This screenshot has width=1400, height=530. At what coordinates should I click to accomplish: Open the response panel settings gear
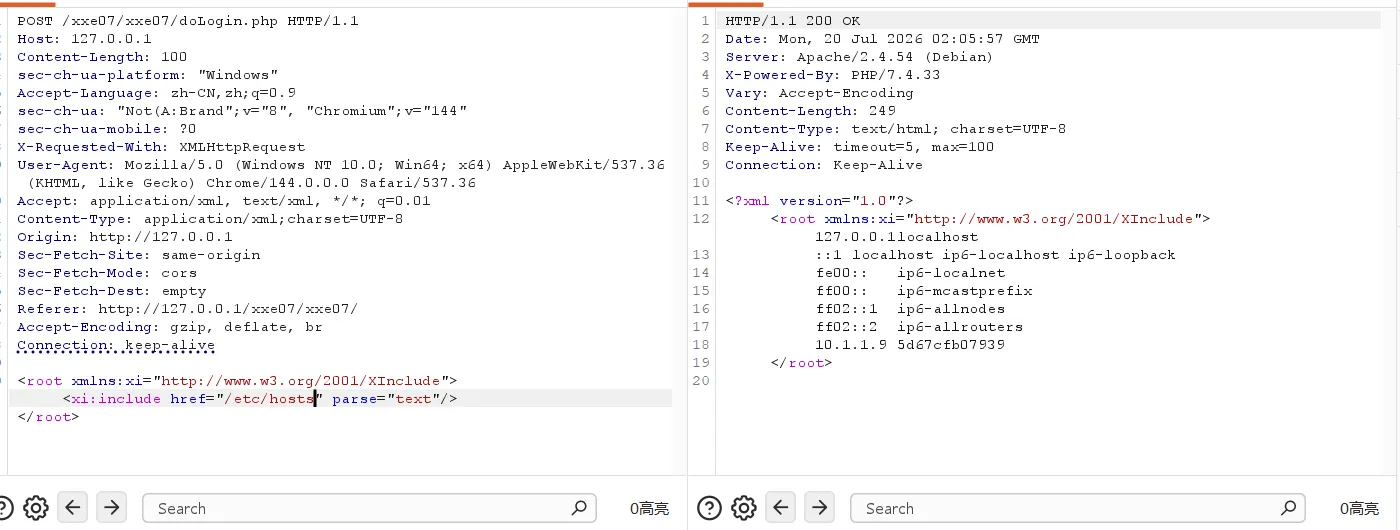pos(744,508)
